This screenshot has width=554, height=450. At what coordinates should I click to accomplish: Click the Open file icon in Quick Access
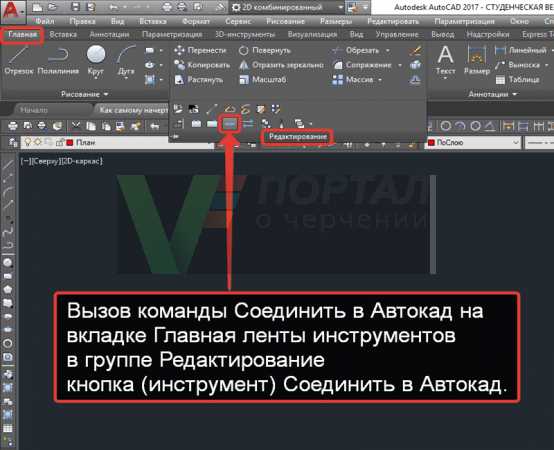(53, 7)
